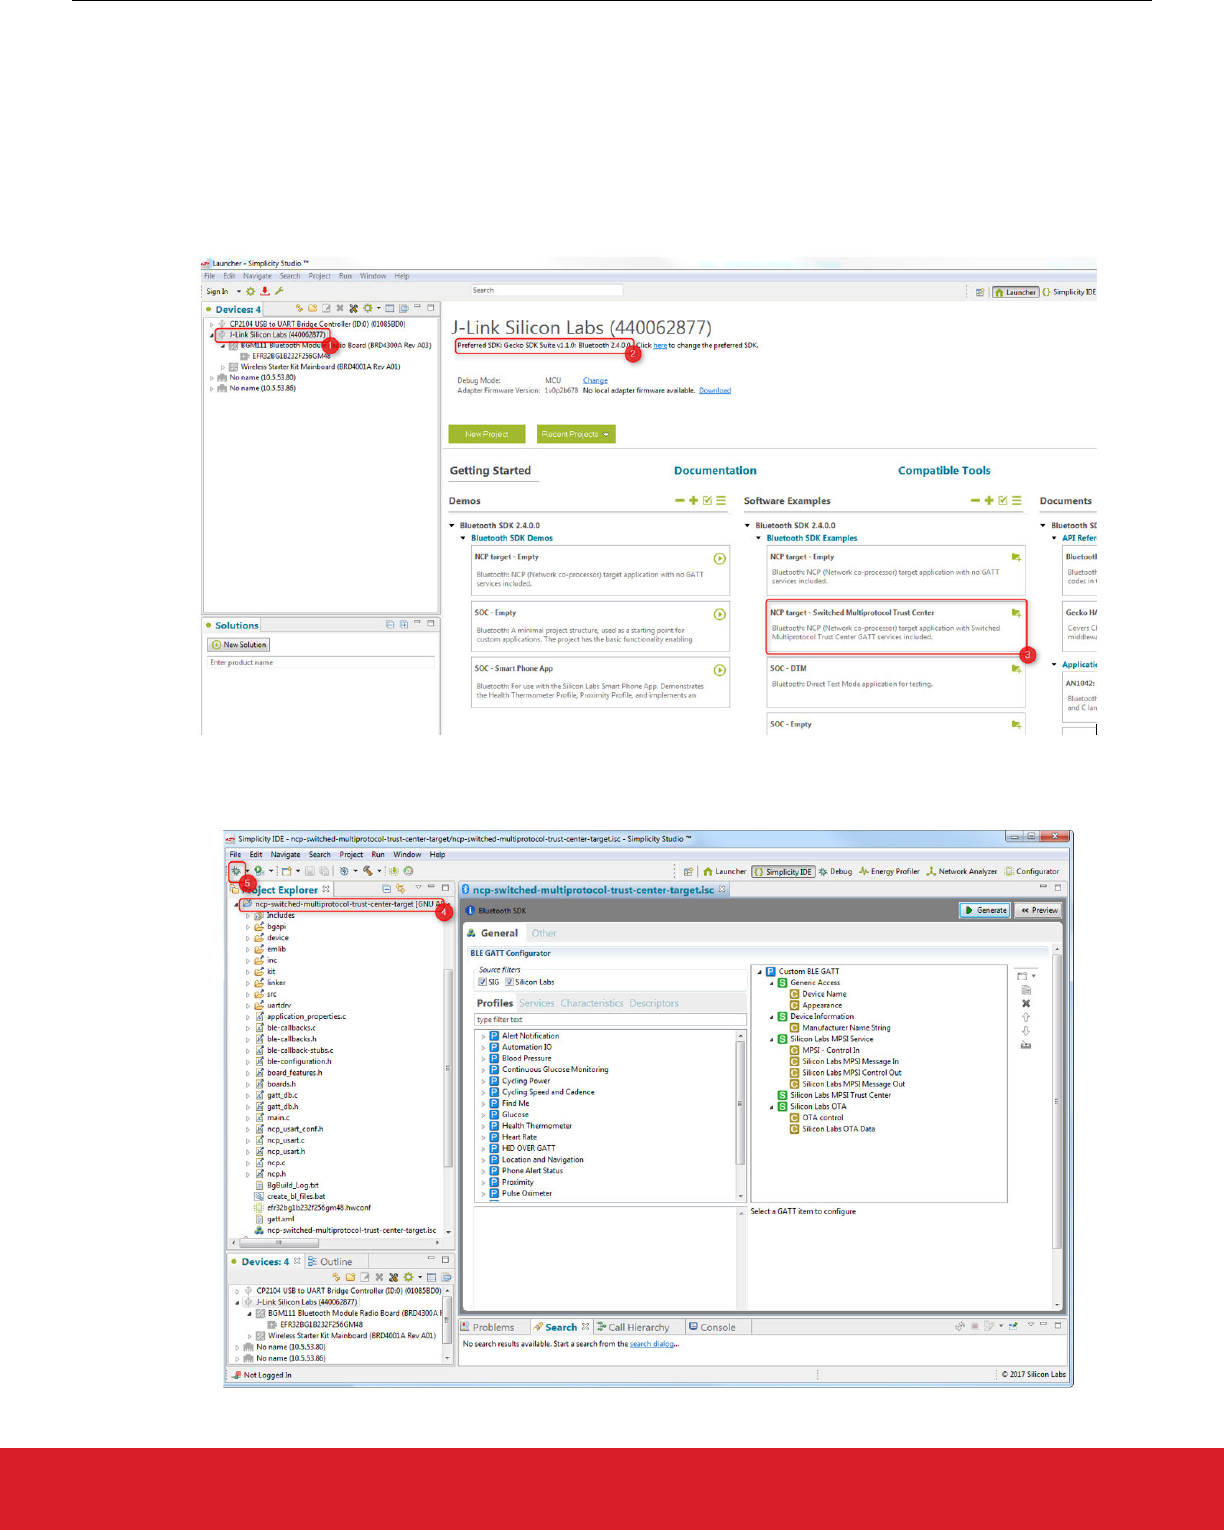1224x1530 pixels.
Task: Switch to the Services tab
Action: pyautogui.click(x=537, y=1003)
